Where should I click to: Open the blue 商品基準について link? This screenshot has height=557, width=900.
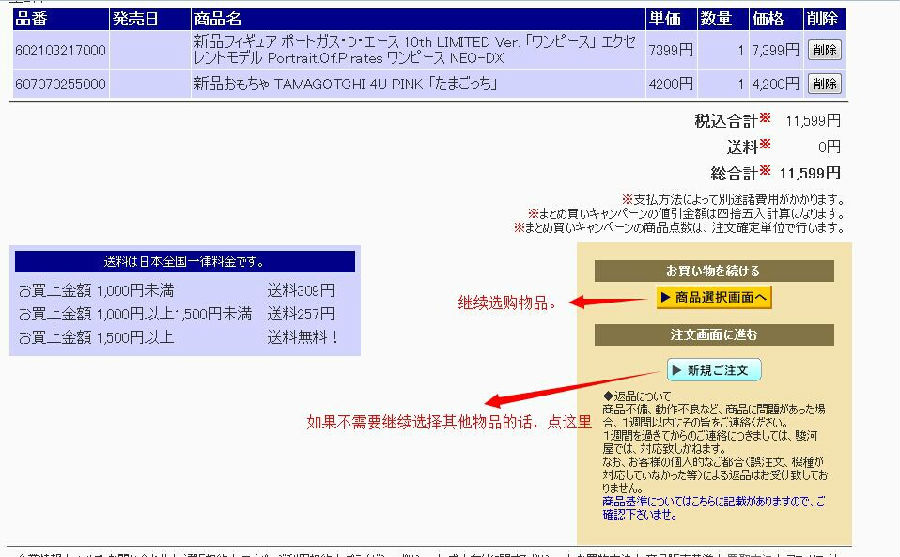click(x=714, y=507)
